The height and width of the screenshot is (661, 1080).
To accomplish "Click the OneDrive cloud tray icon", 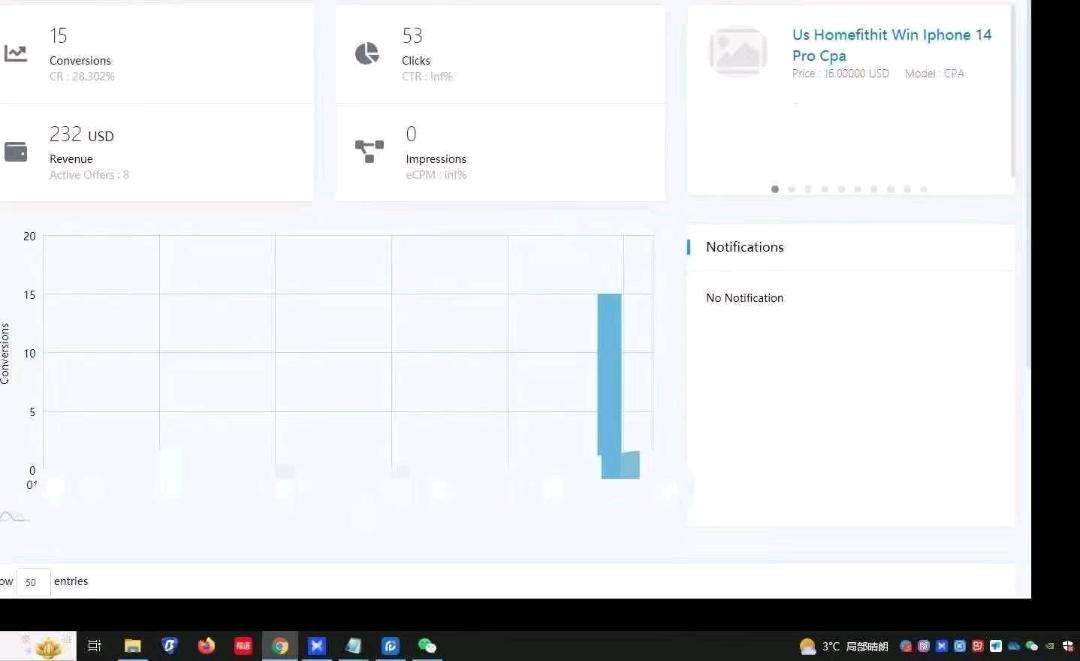I will 1014,646.
